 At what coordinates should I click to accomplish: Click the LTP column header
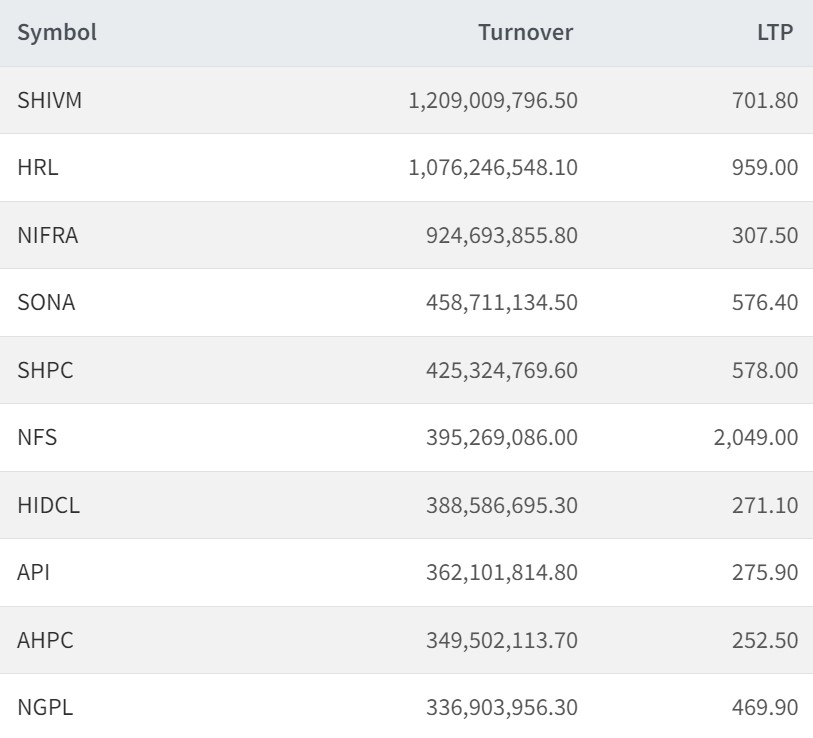[x=775, y=32]
